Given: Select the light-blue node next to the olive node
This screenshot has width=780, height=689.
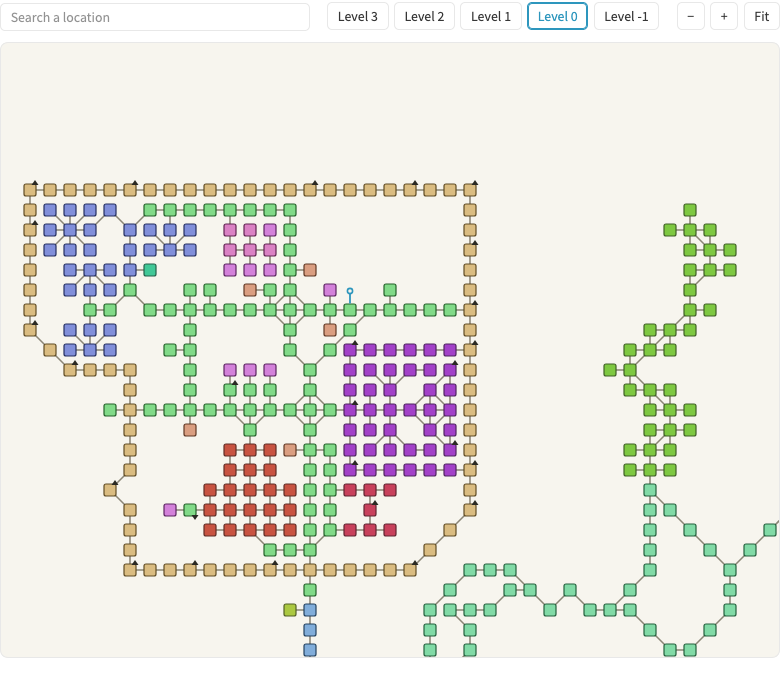Looking at the screenshot, I should click(310, 610).
